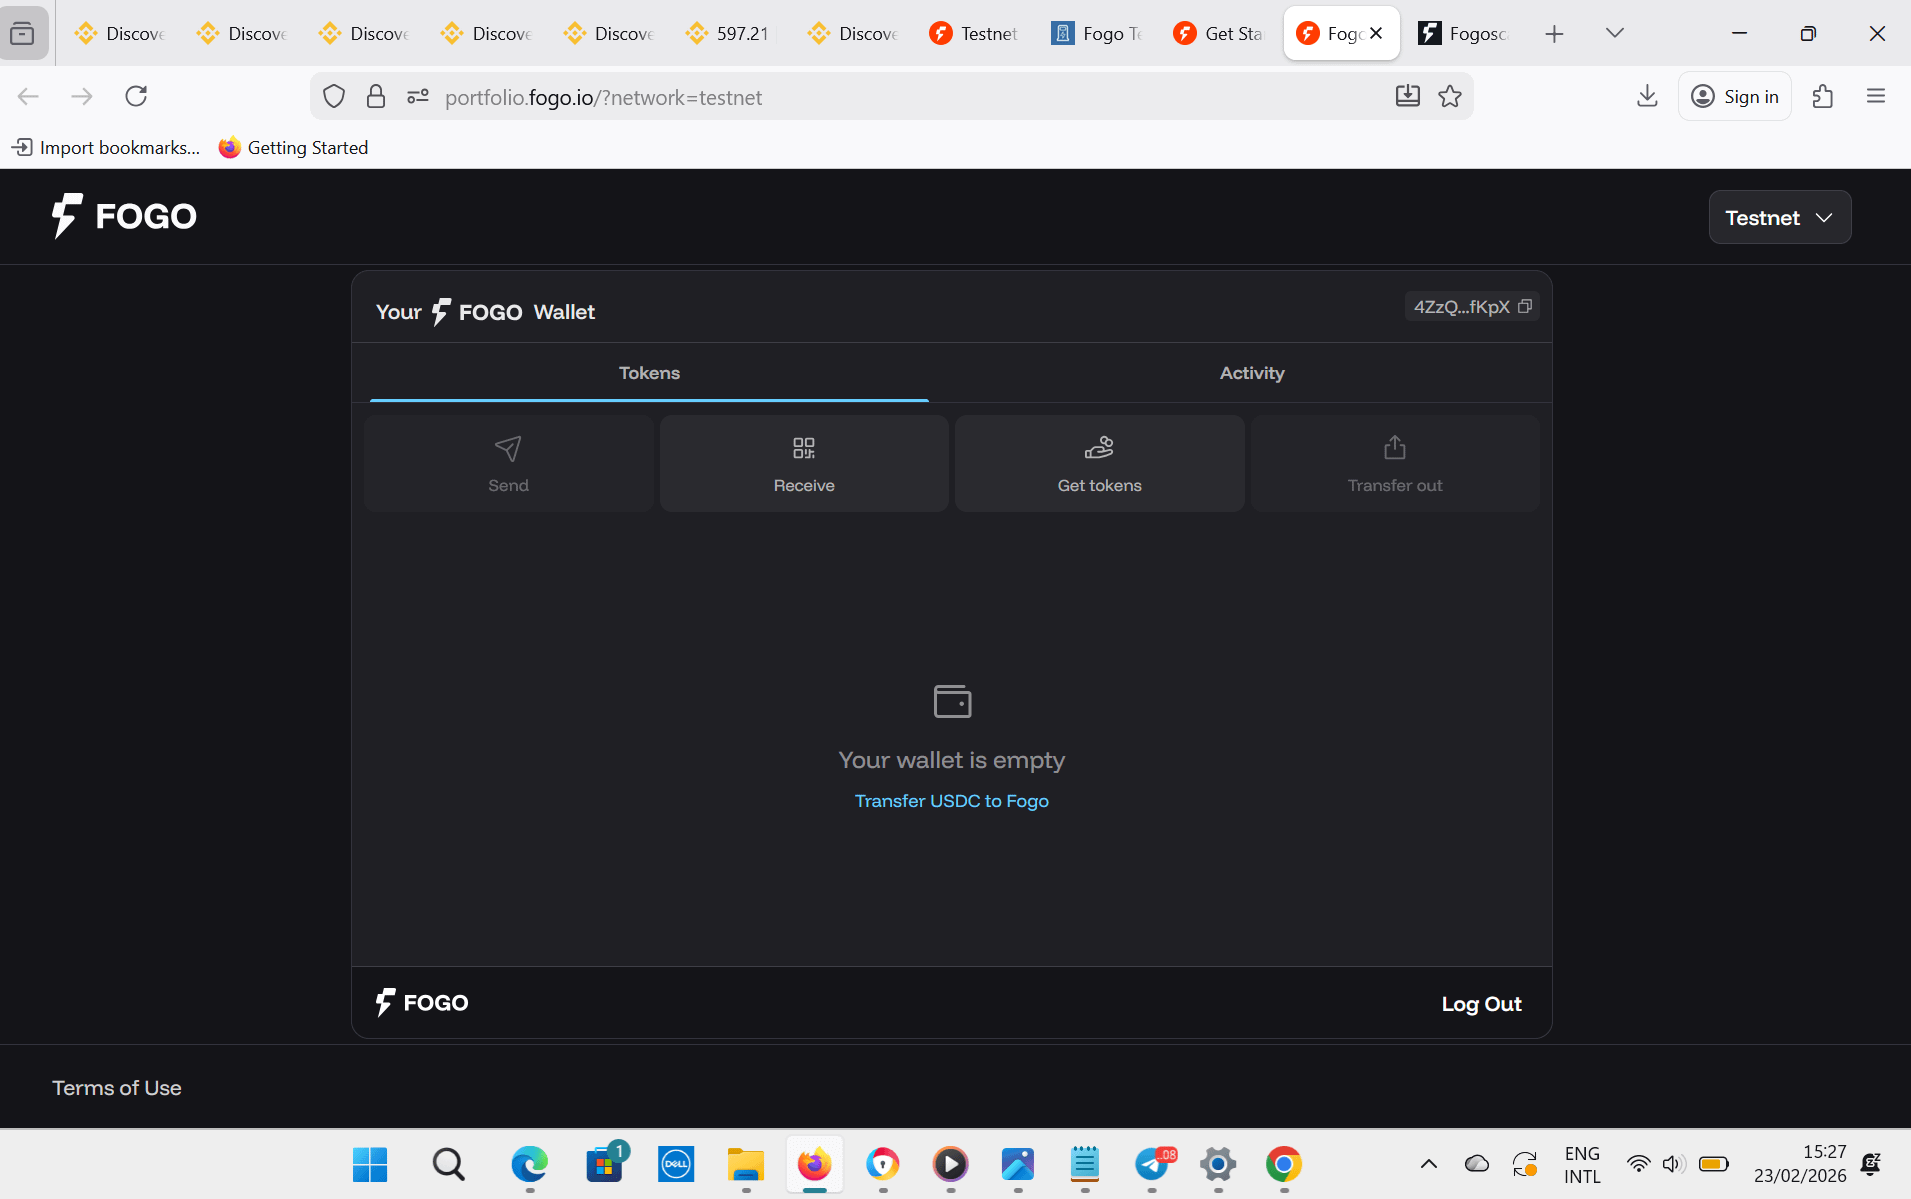Show hidden system tray icons
The width and height of the screenshot is (1911, 1199).
pyautogui.click(x=1429, y=1164)
